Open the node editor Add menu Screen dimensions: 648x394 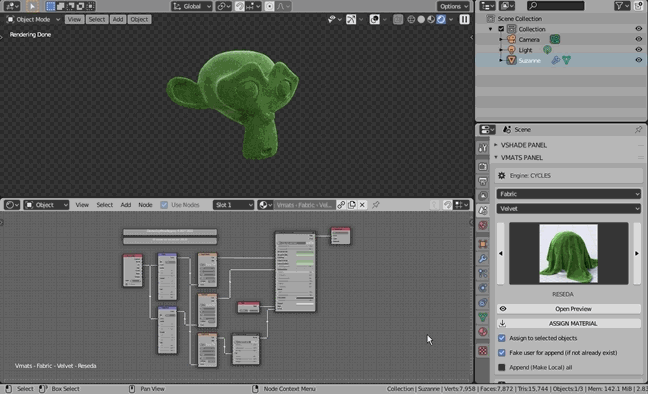[x=126, y=205]
